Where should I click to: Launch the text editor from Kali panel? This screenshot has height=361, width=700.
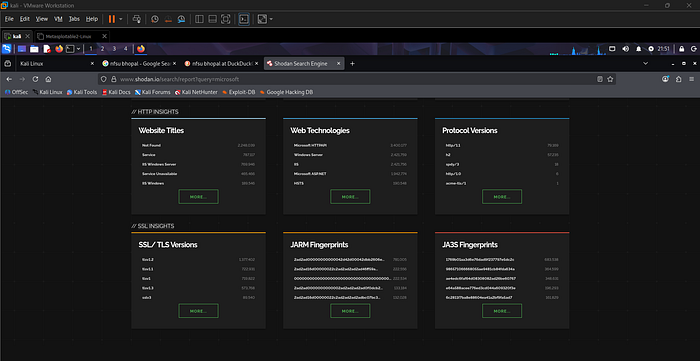coord(47,49)
